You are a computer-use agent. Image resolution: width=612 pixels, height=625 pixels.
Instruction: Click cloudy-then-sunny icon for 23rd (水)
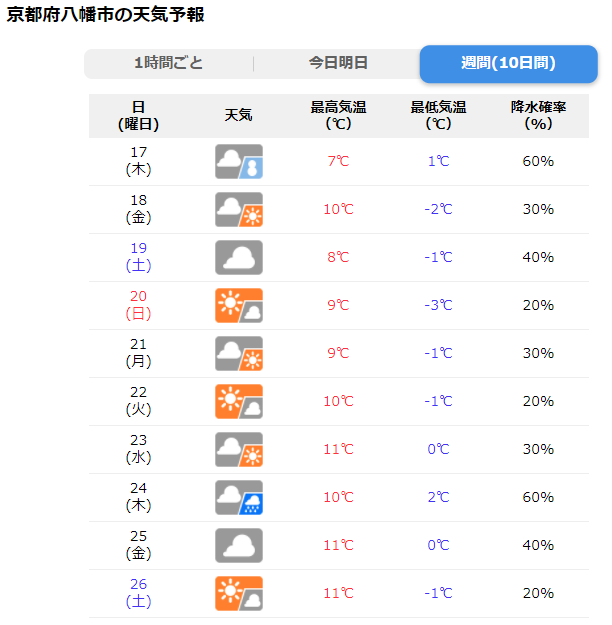tap(239, 450)
